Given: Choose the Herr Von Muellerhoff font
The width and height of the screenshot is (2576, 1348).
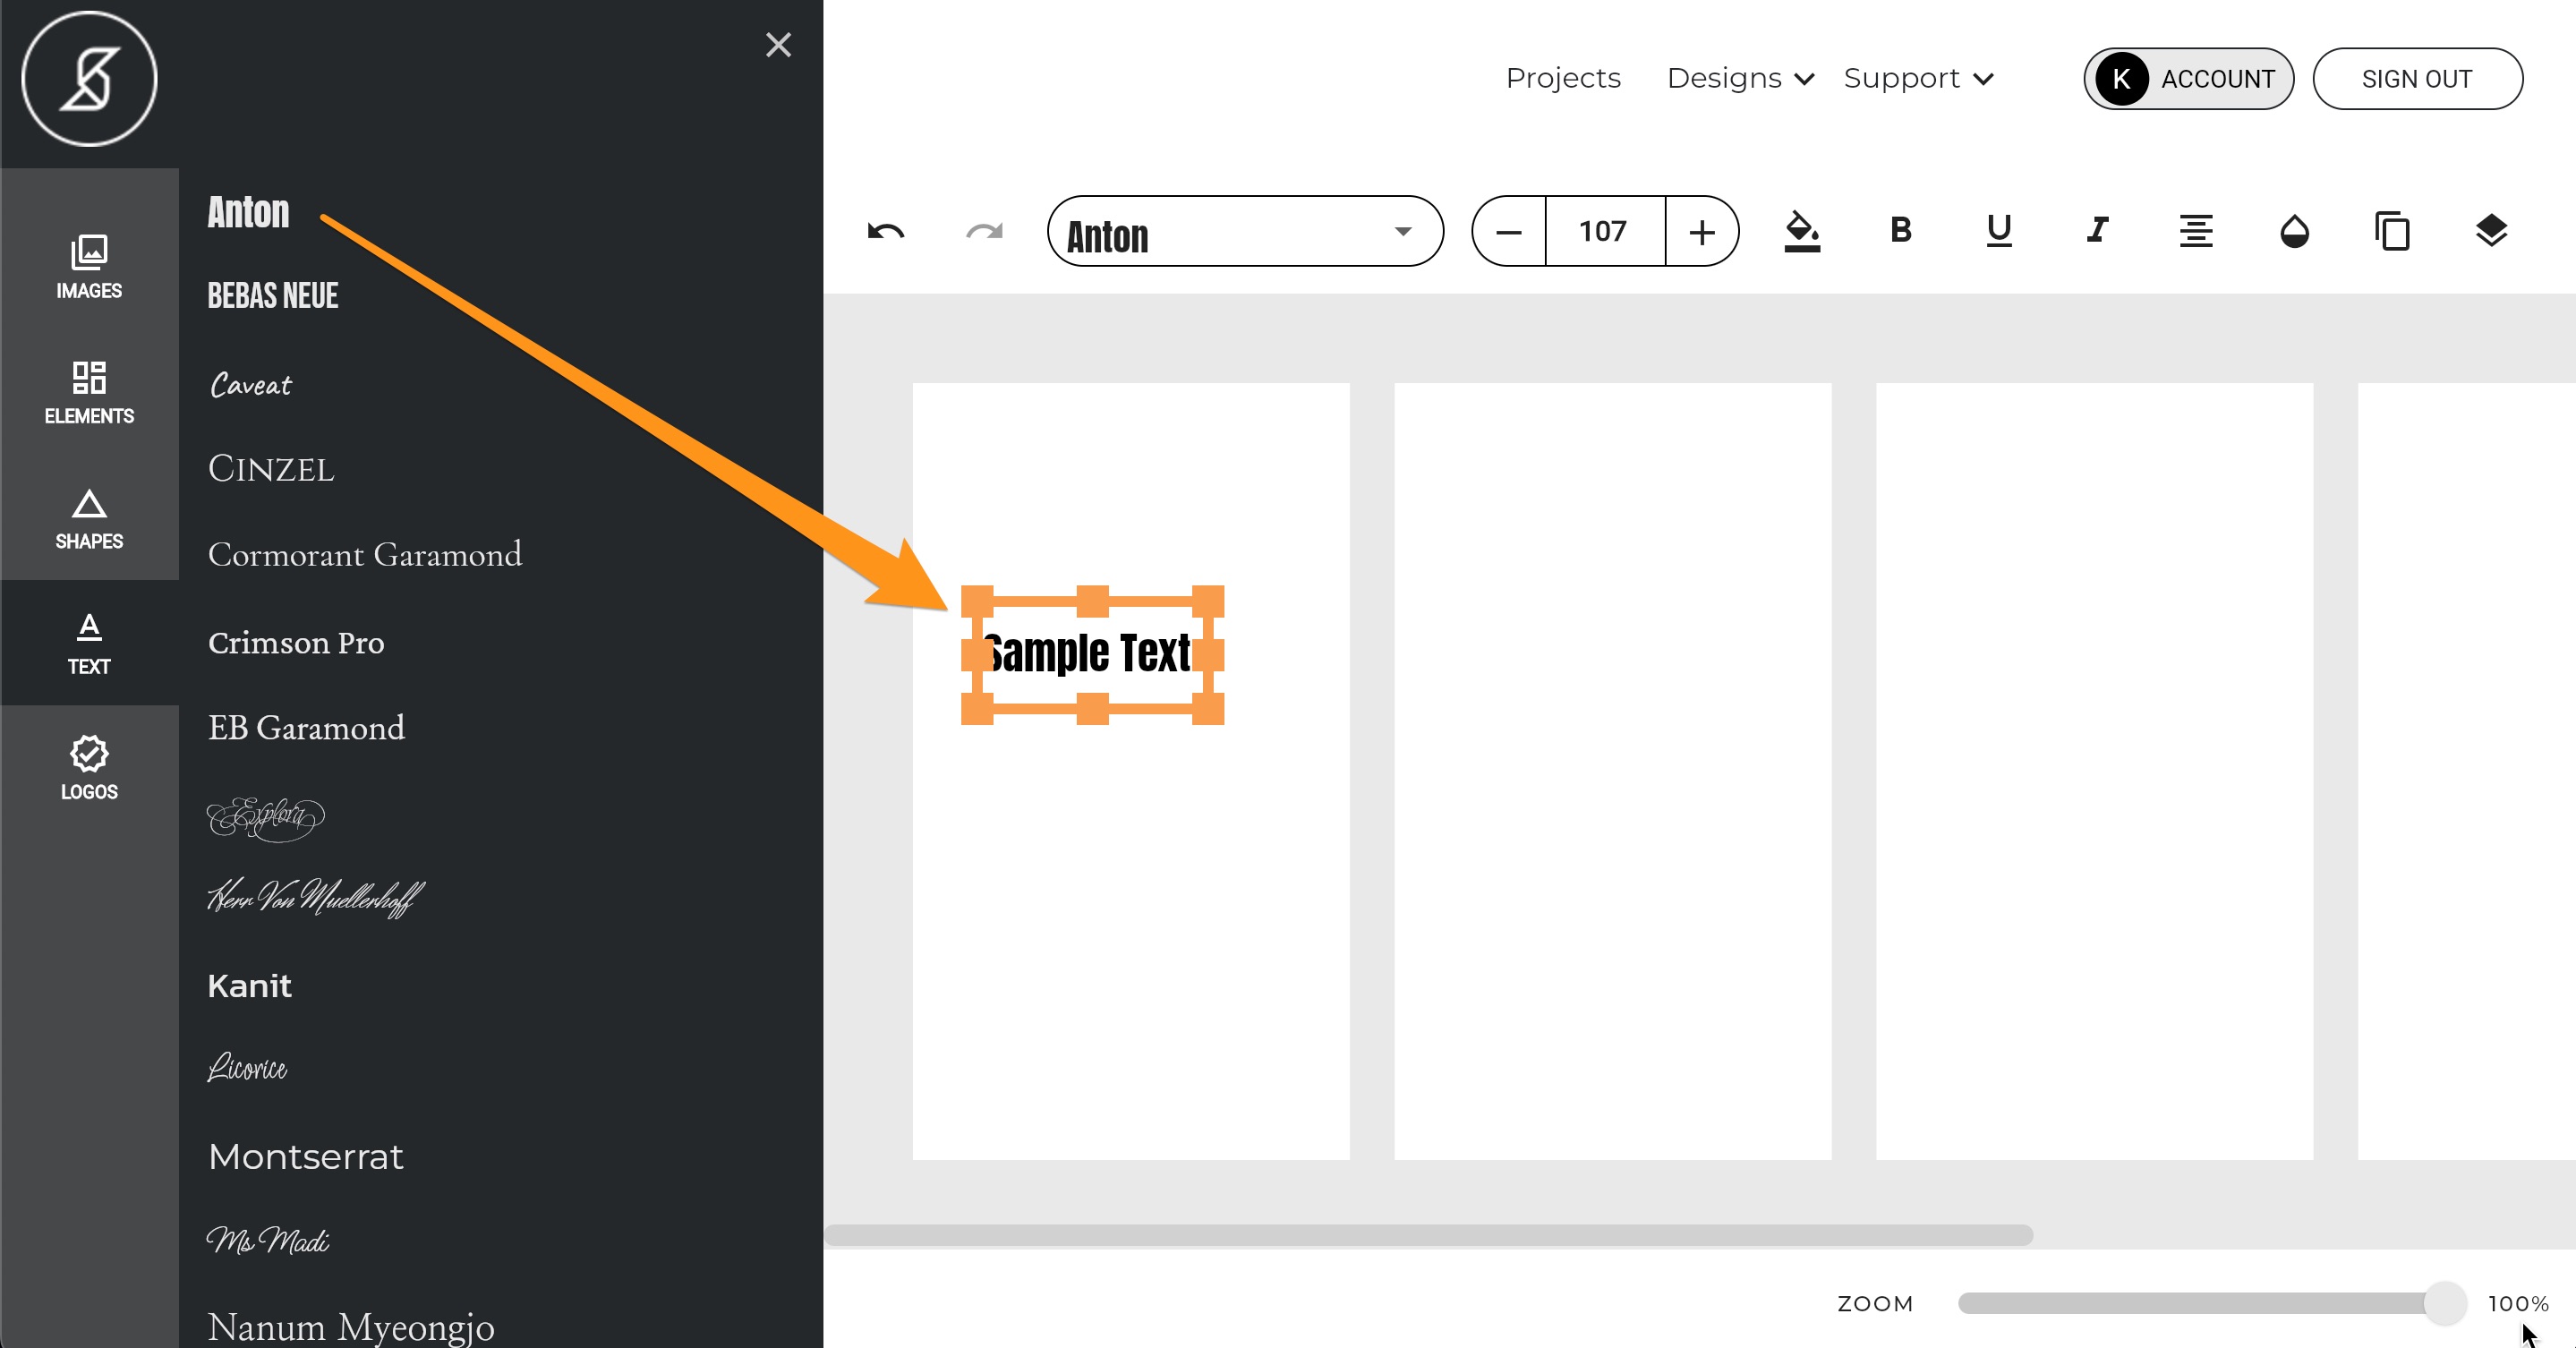Looking at the screenshot, I should (x=316, y=897).
